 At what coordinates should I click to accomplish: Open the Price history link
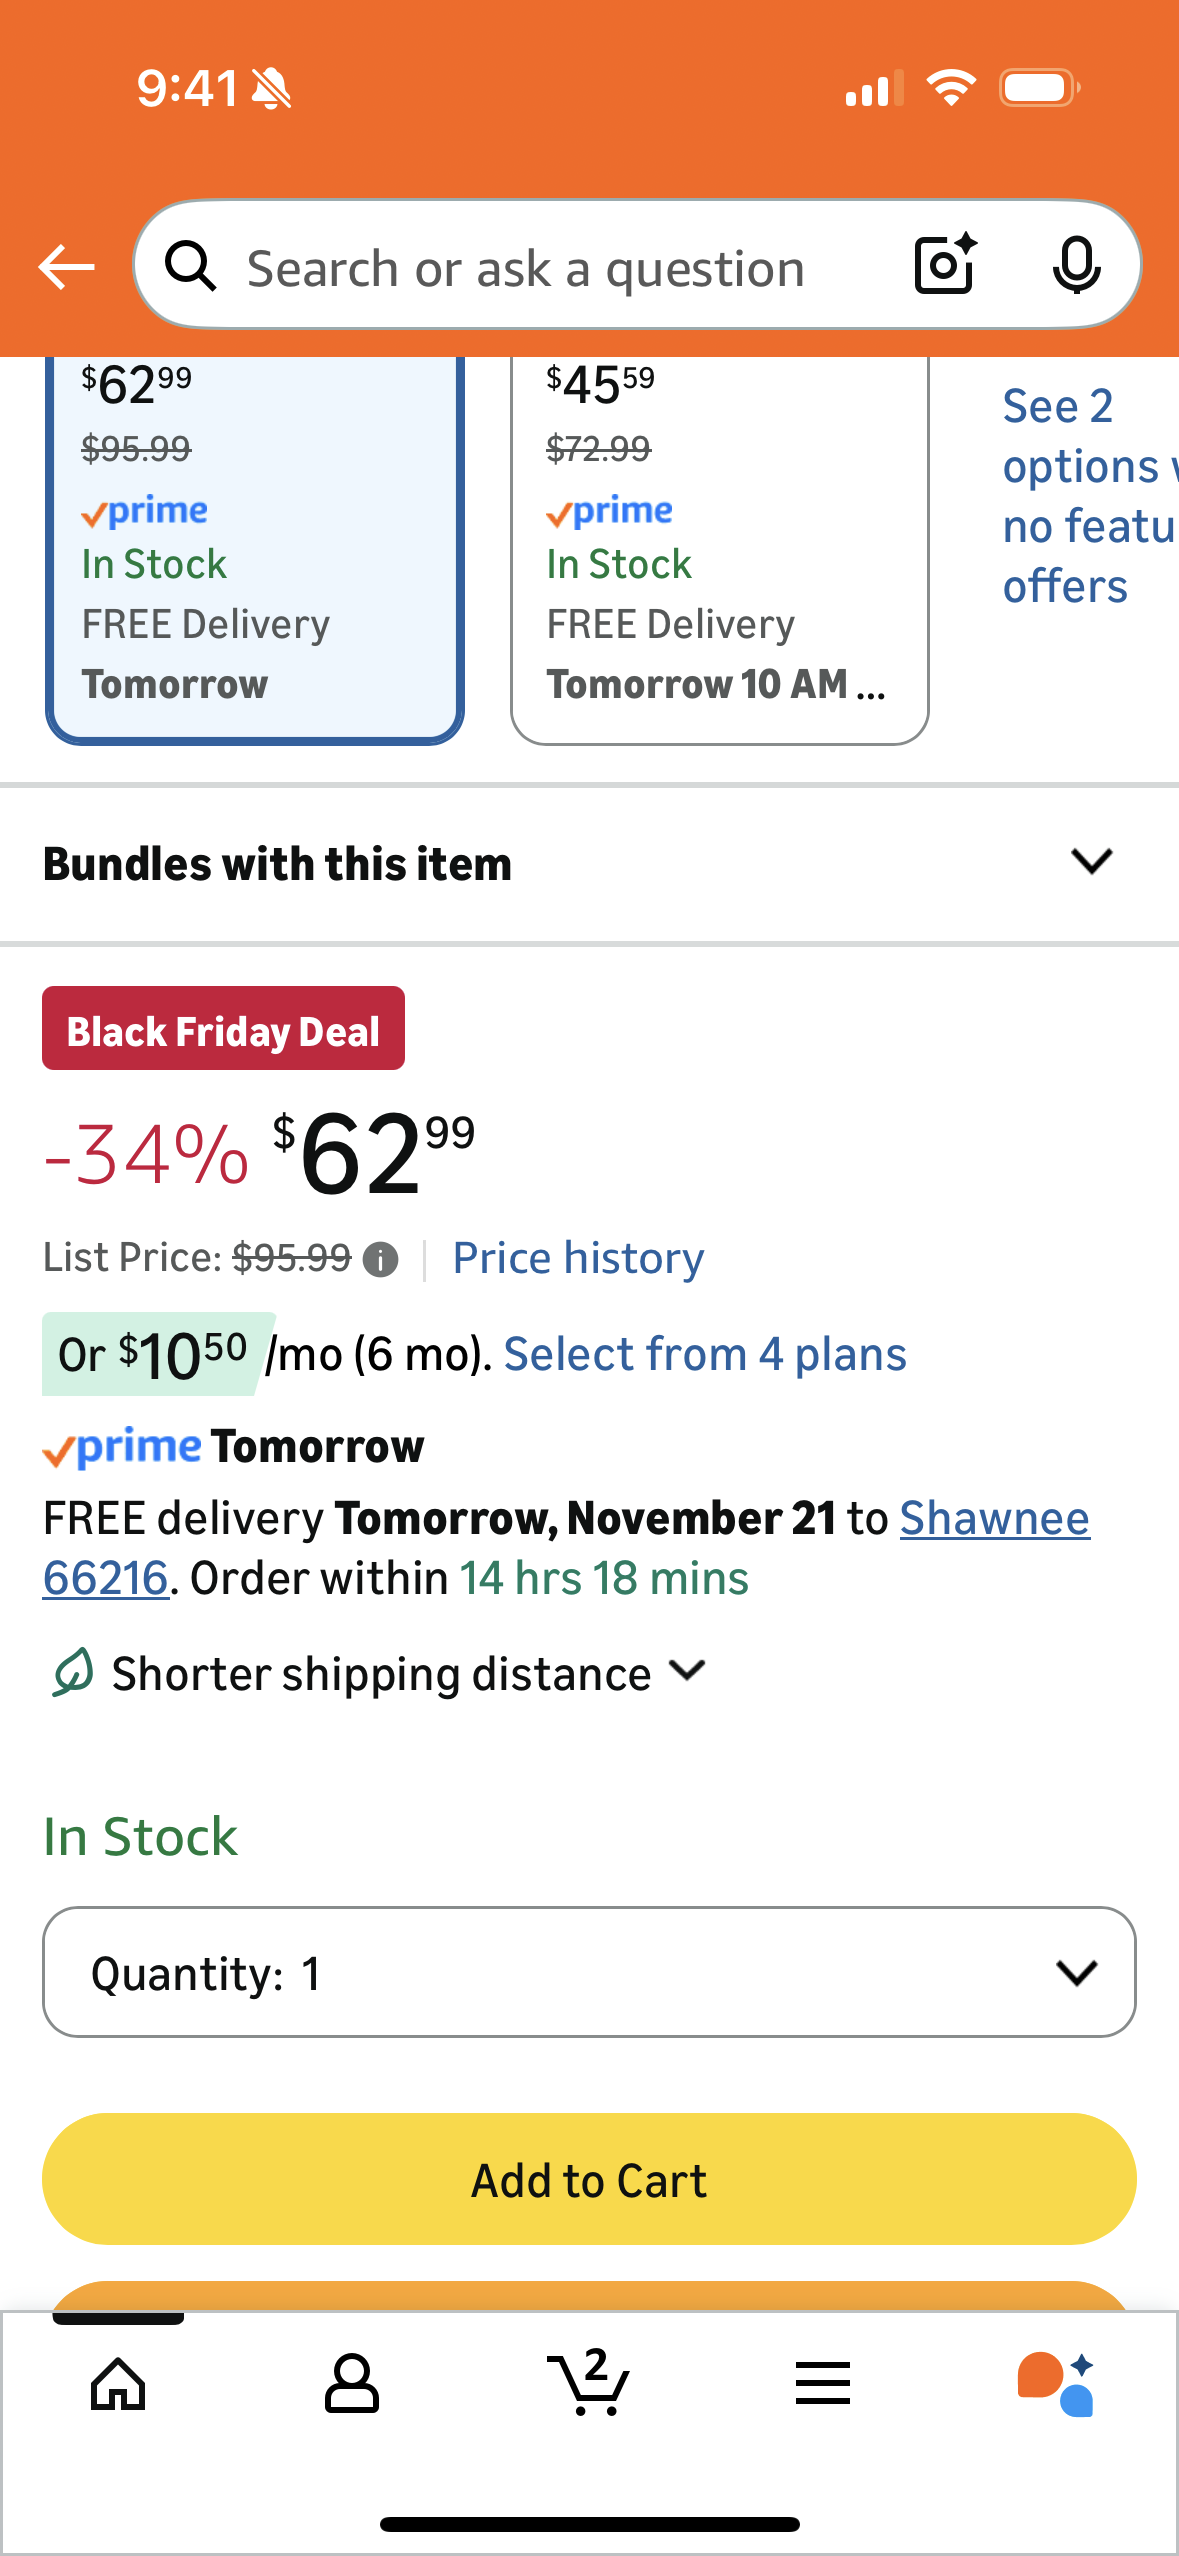click(578, 1258)
